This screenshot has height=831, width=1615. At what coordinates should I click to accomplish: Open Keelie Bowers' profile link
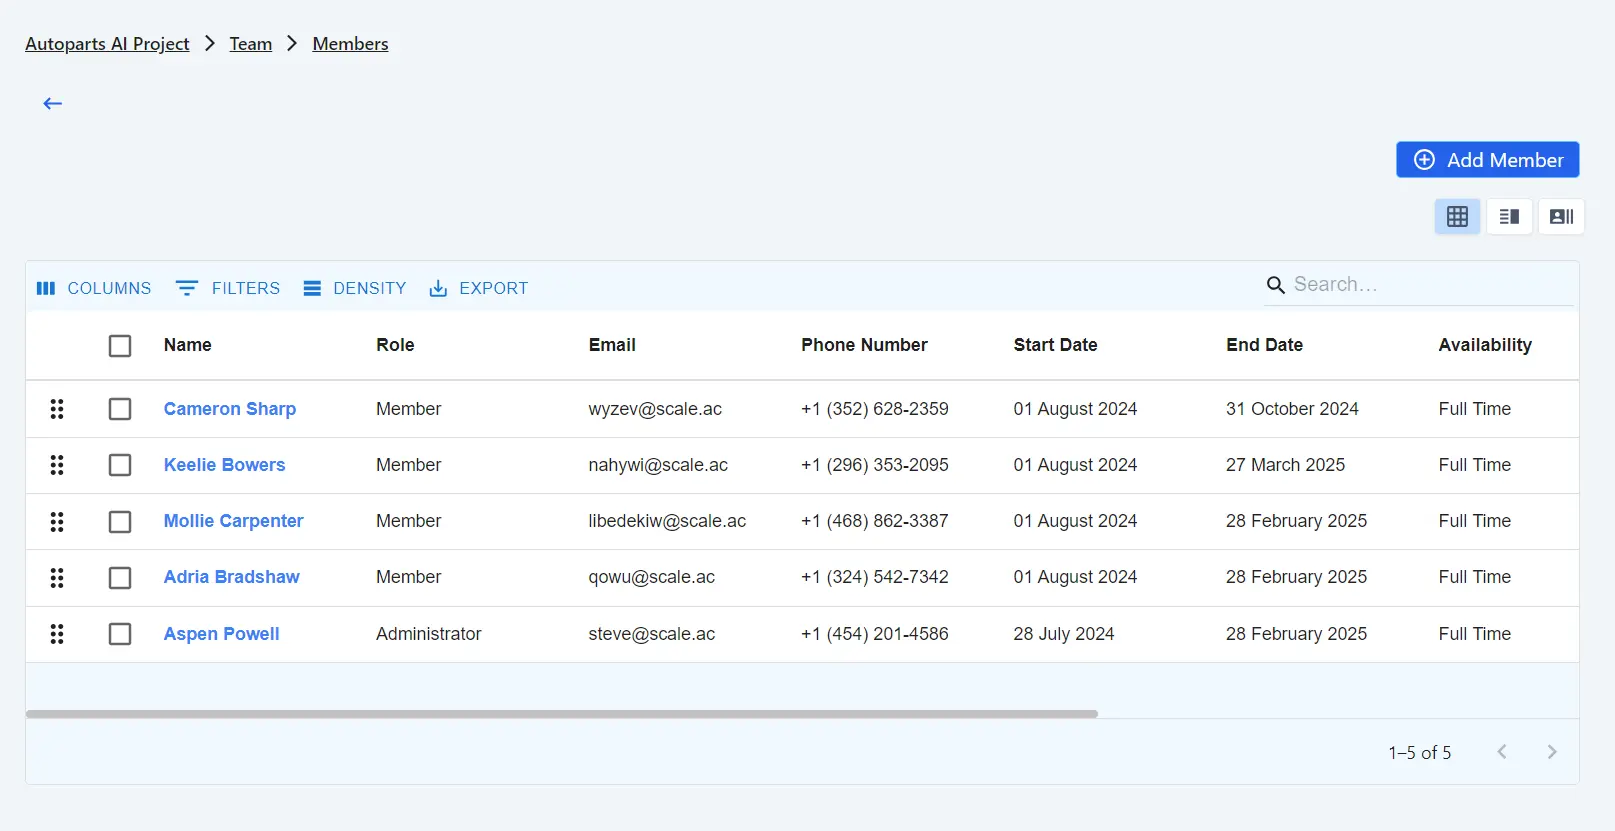224,465
